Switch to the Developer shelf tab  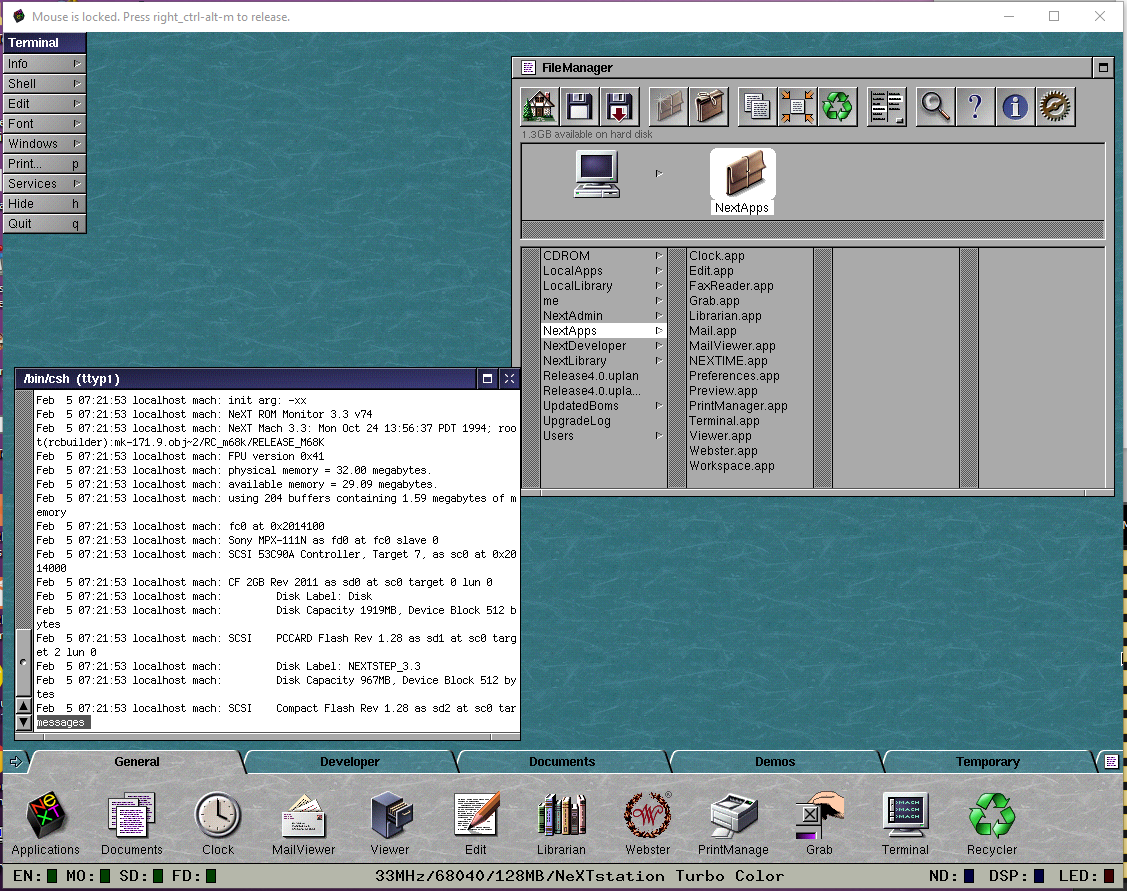(349, 762)
